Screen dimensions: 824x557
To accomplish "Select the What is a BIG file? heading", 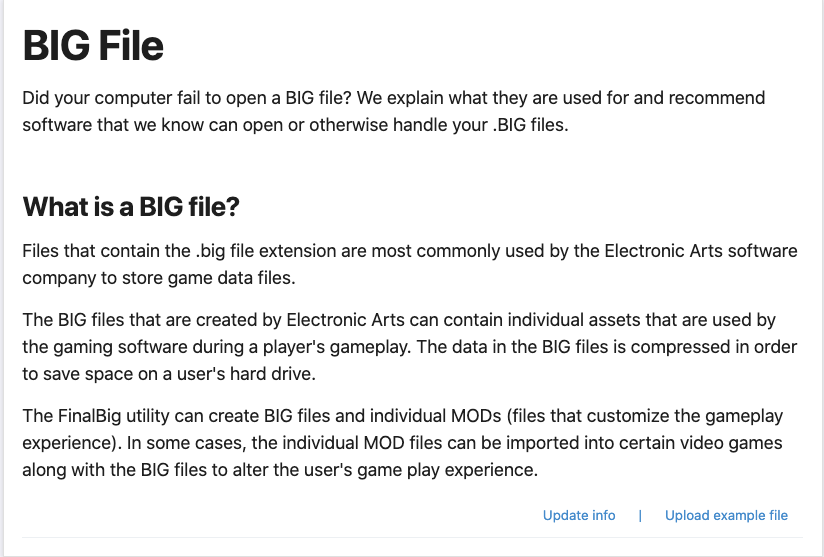I will pyautogui.click(x=131, y=207).
